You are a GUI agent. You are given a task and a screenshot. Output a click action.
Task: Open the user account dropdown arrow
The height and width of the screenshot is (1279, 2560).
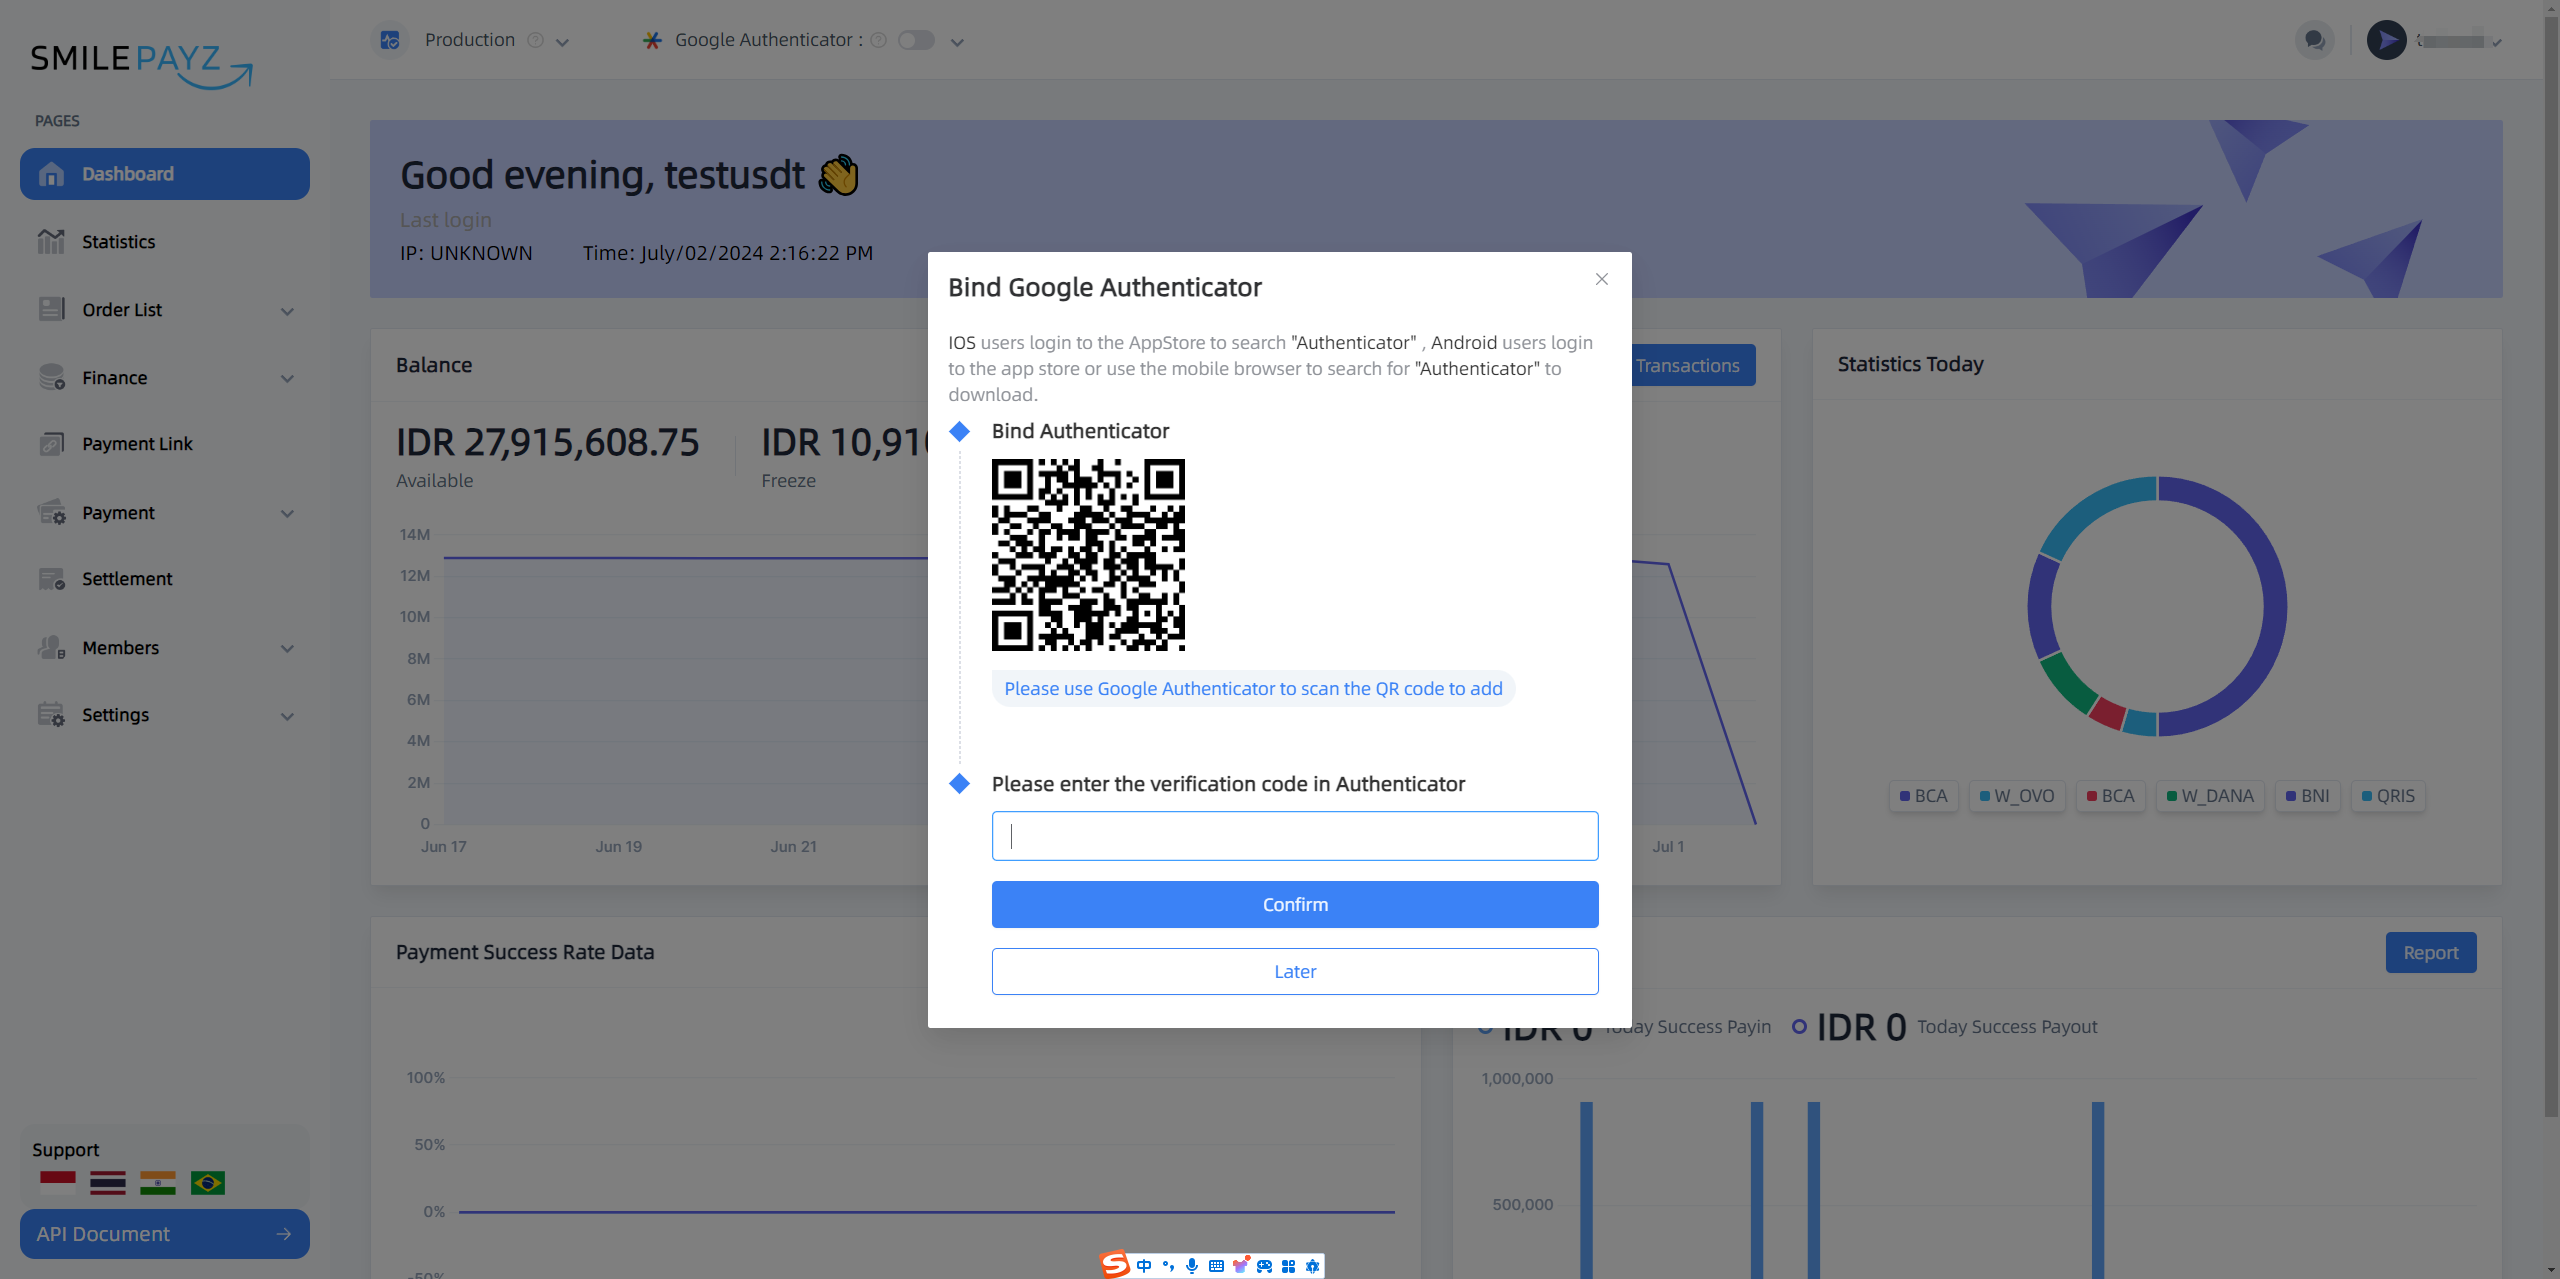[2497, 42]
